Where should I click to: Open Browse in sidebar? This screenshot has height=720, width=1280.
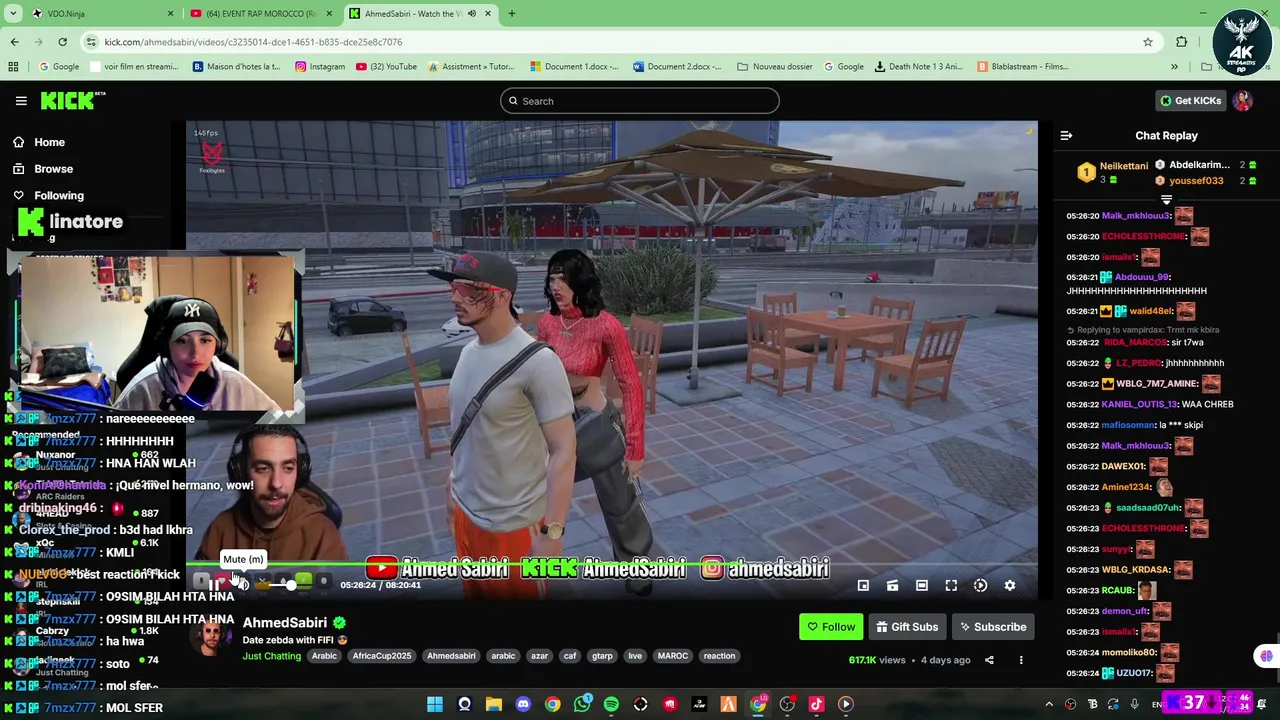[53, 169]
